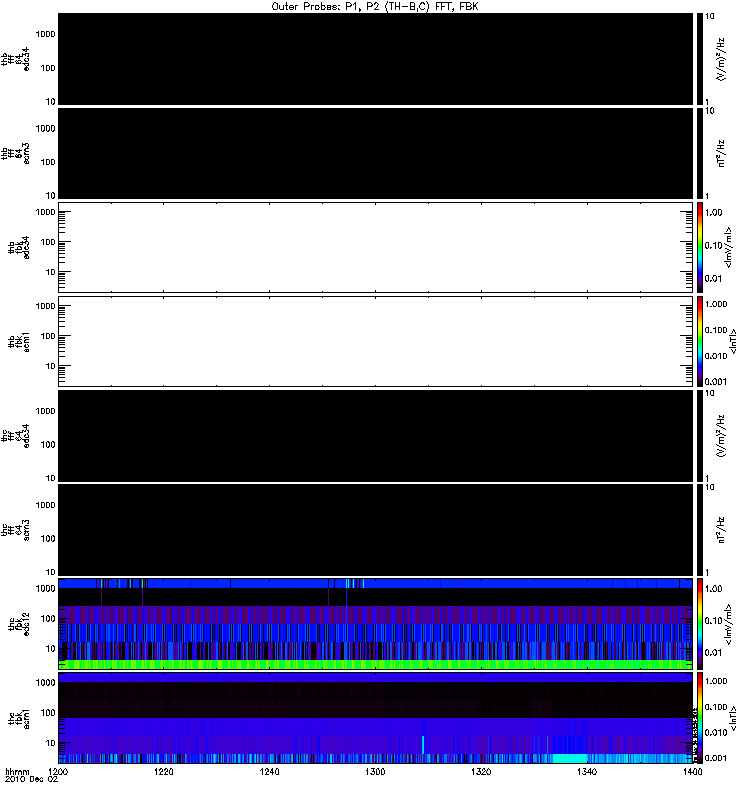Click the rainbow color bar beside thb fbk scm1
This screenshot has width=750, height=800.
699,341
